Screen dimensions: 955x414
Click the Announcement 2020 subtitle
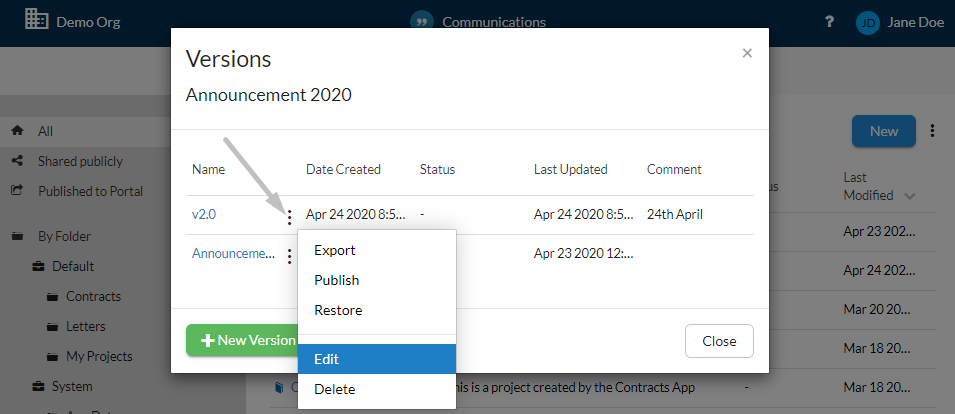coord(269,95)
